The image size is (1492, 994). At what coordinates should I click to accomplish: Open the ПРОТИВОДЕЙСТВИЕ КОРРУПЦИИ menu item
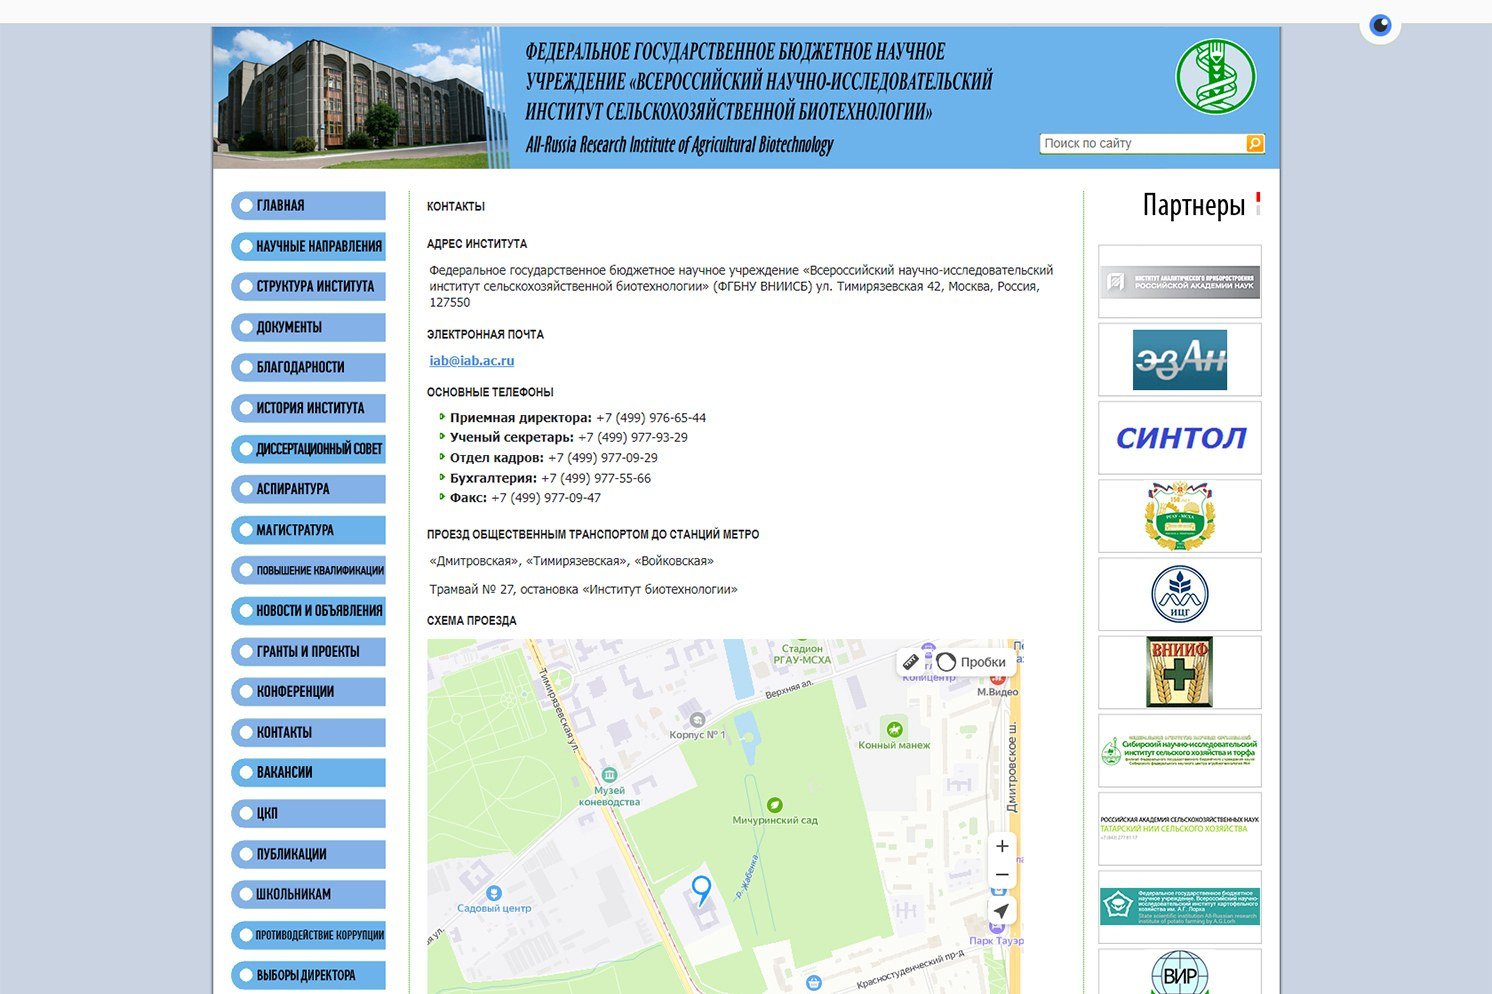coord(308,935)
